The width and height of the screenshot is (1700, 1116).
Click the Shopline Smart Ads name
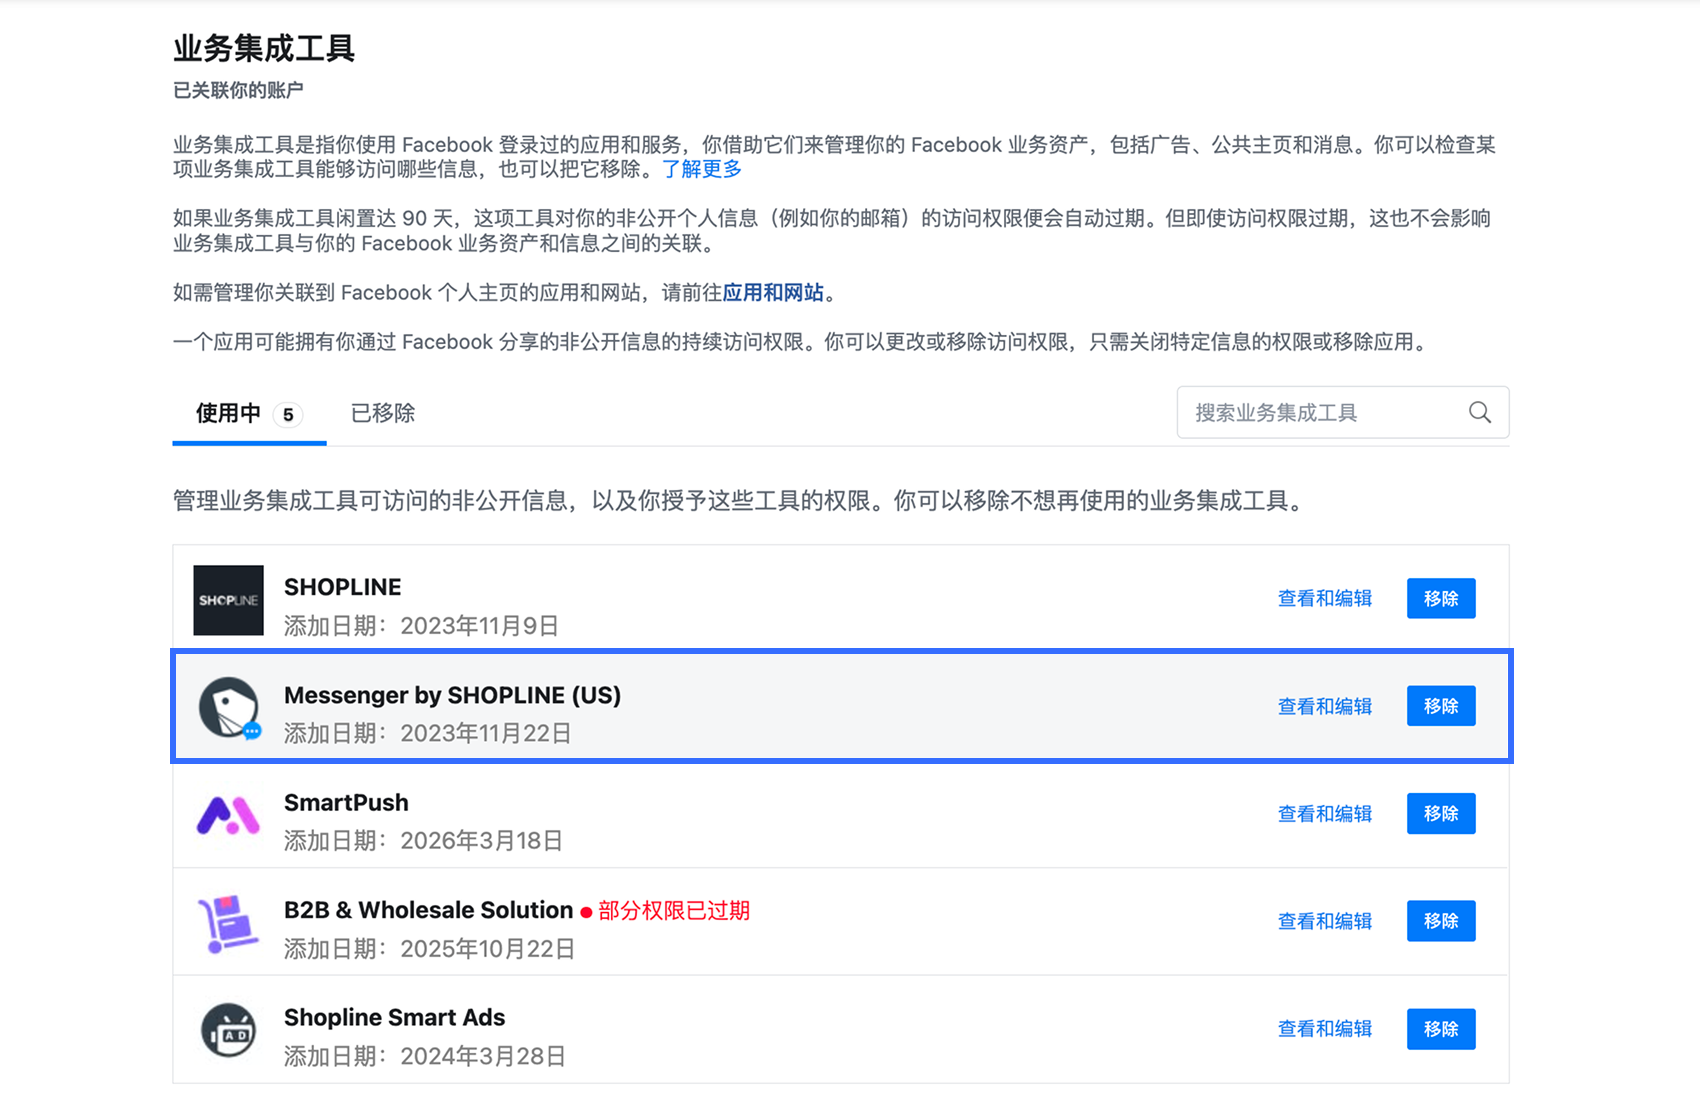[x=395, y=1018]
